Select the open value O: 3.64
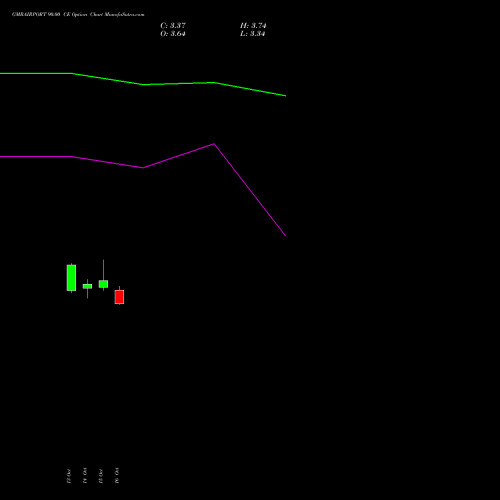500x500 pixels. tap(173, 34)
